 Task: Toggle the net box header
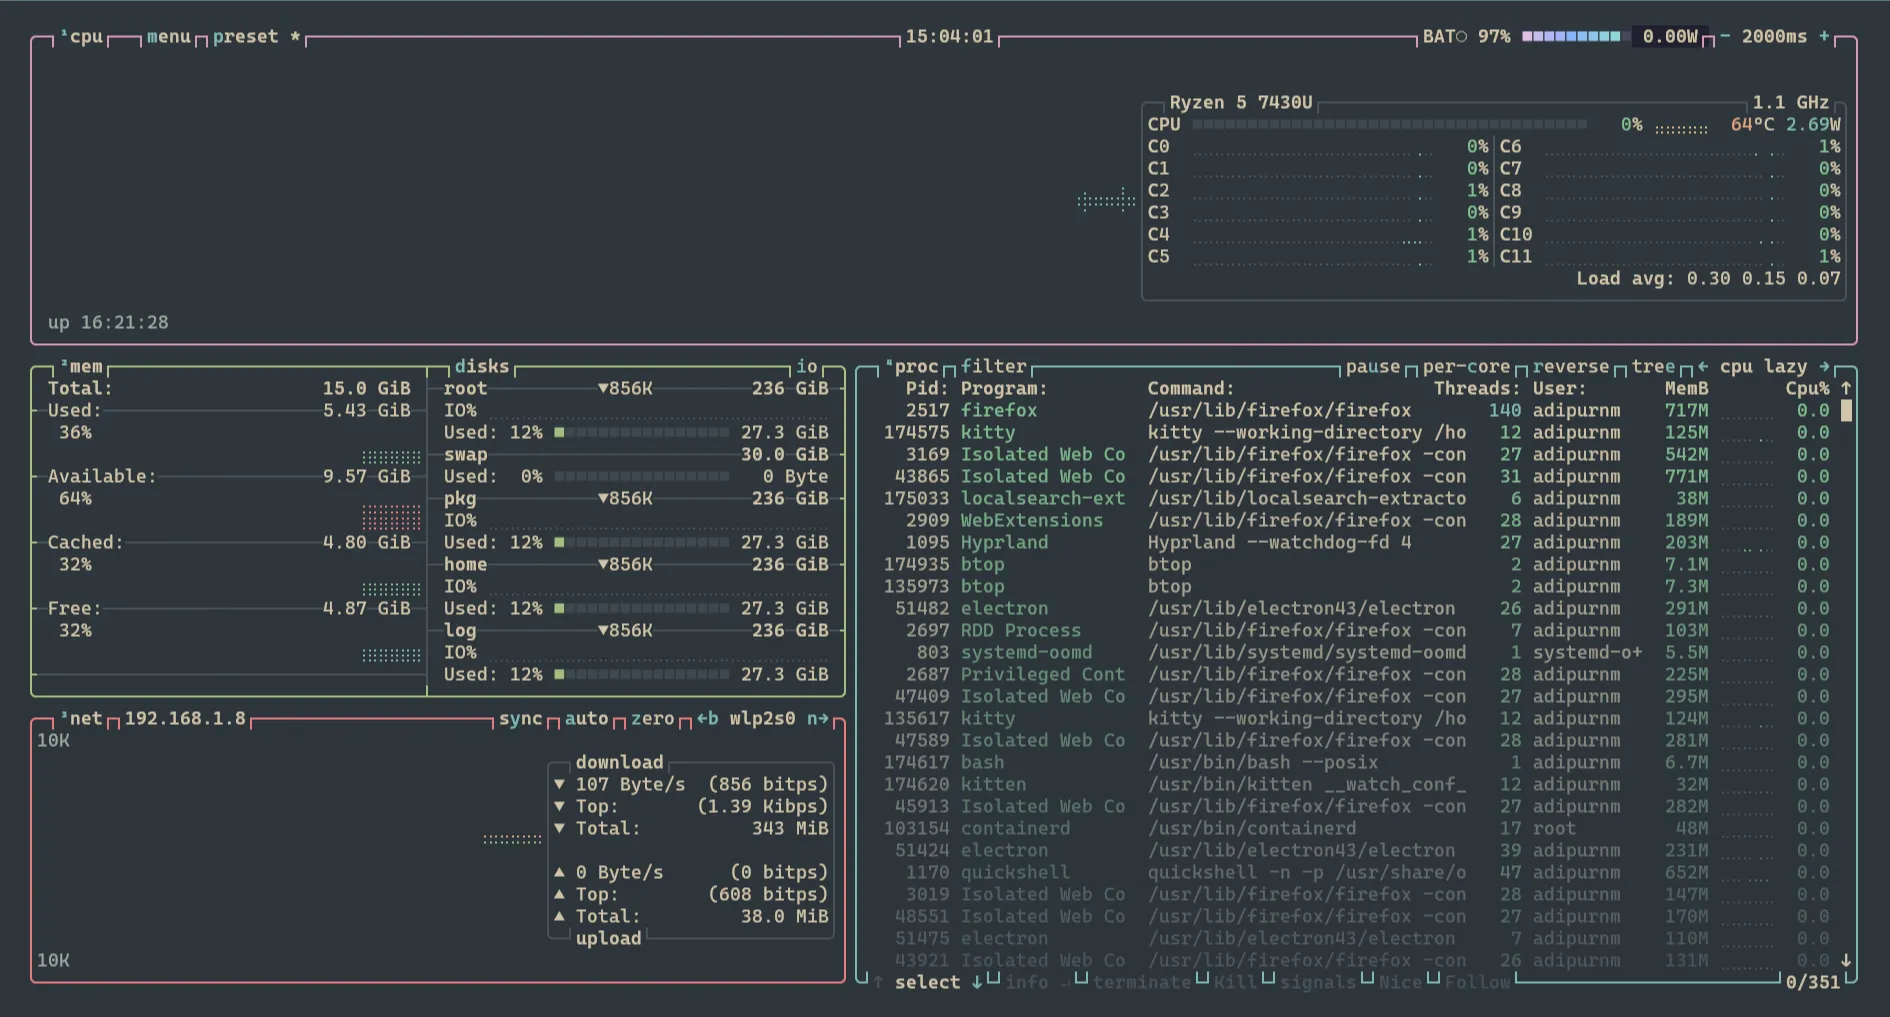pos(81,719)
